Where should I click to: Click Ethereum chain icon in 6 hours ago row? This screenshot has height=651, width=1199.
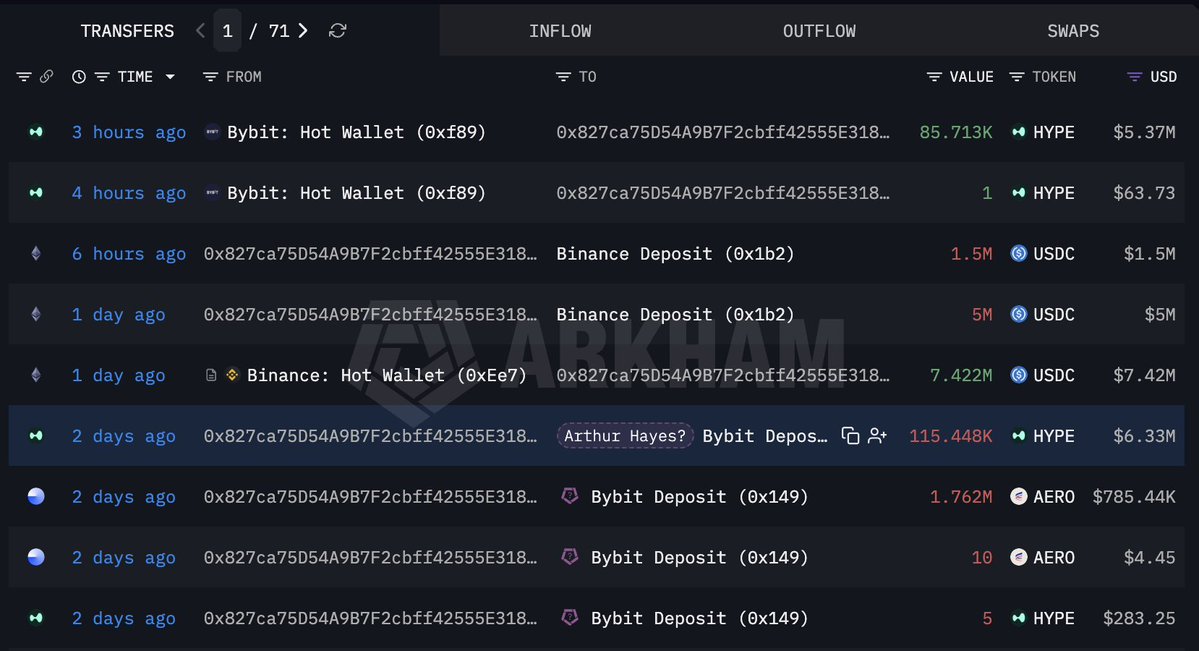click(36, 253)
